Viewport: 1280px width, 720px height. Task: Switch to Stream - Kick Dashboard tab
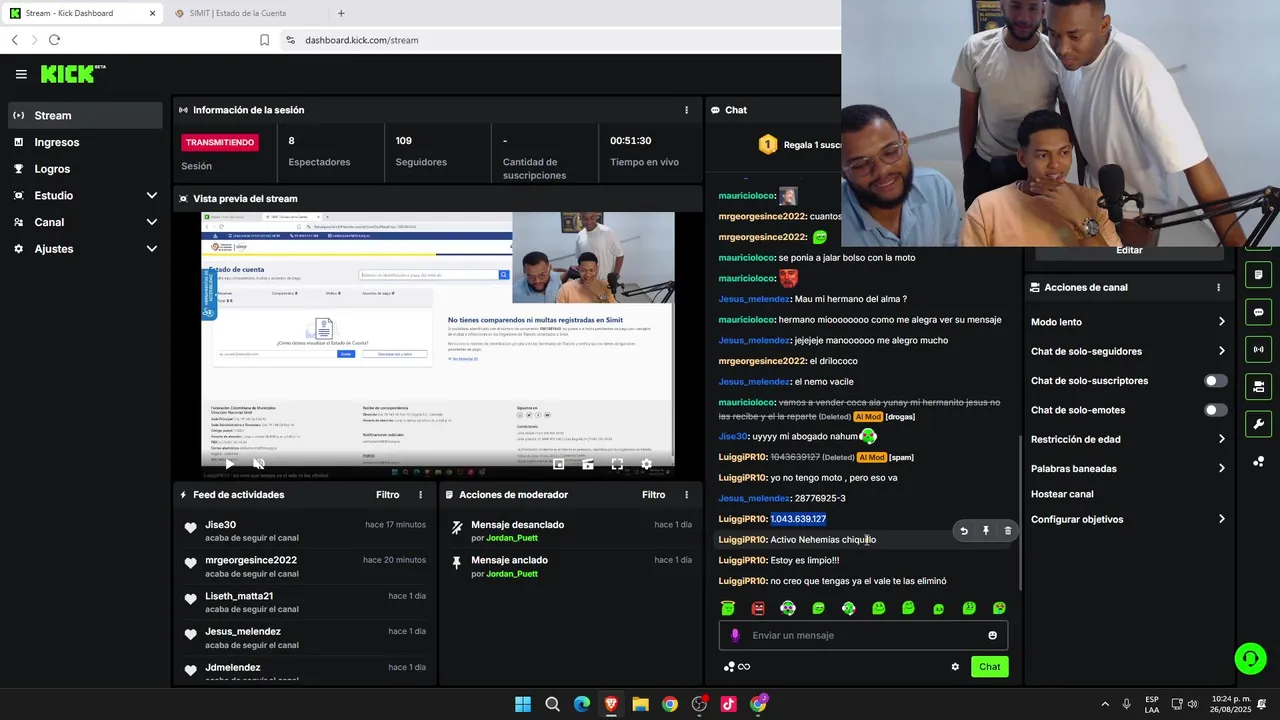(x=83, y=13)
